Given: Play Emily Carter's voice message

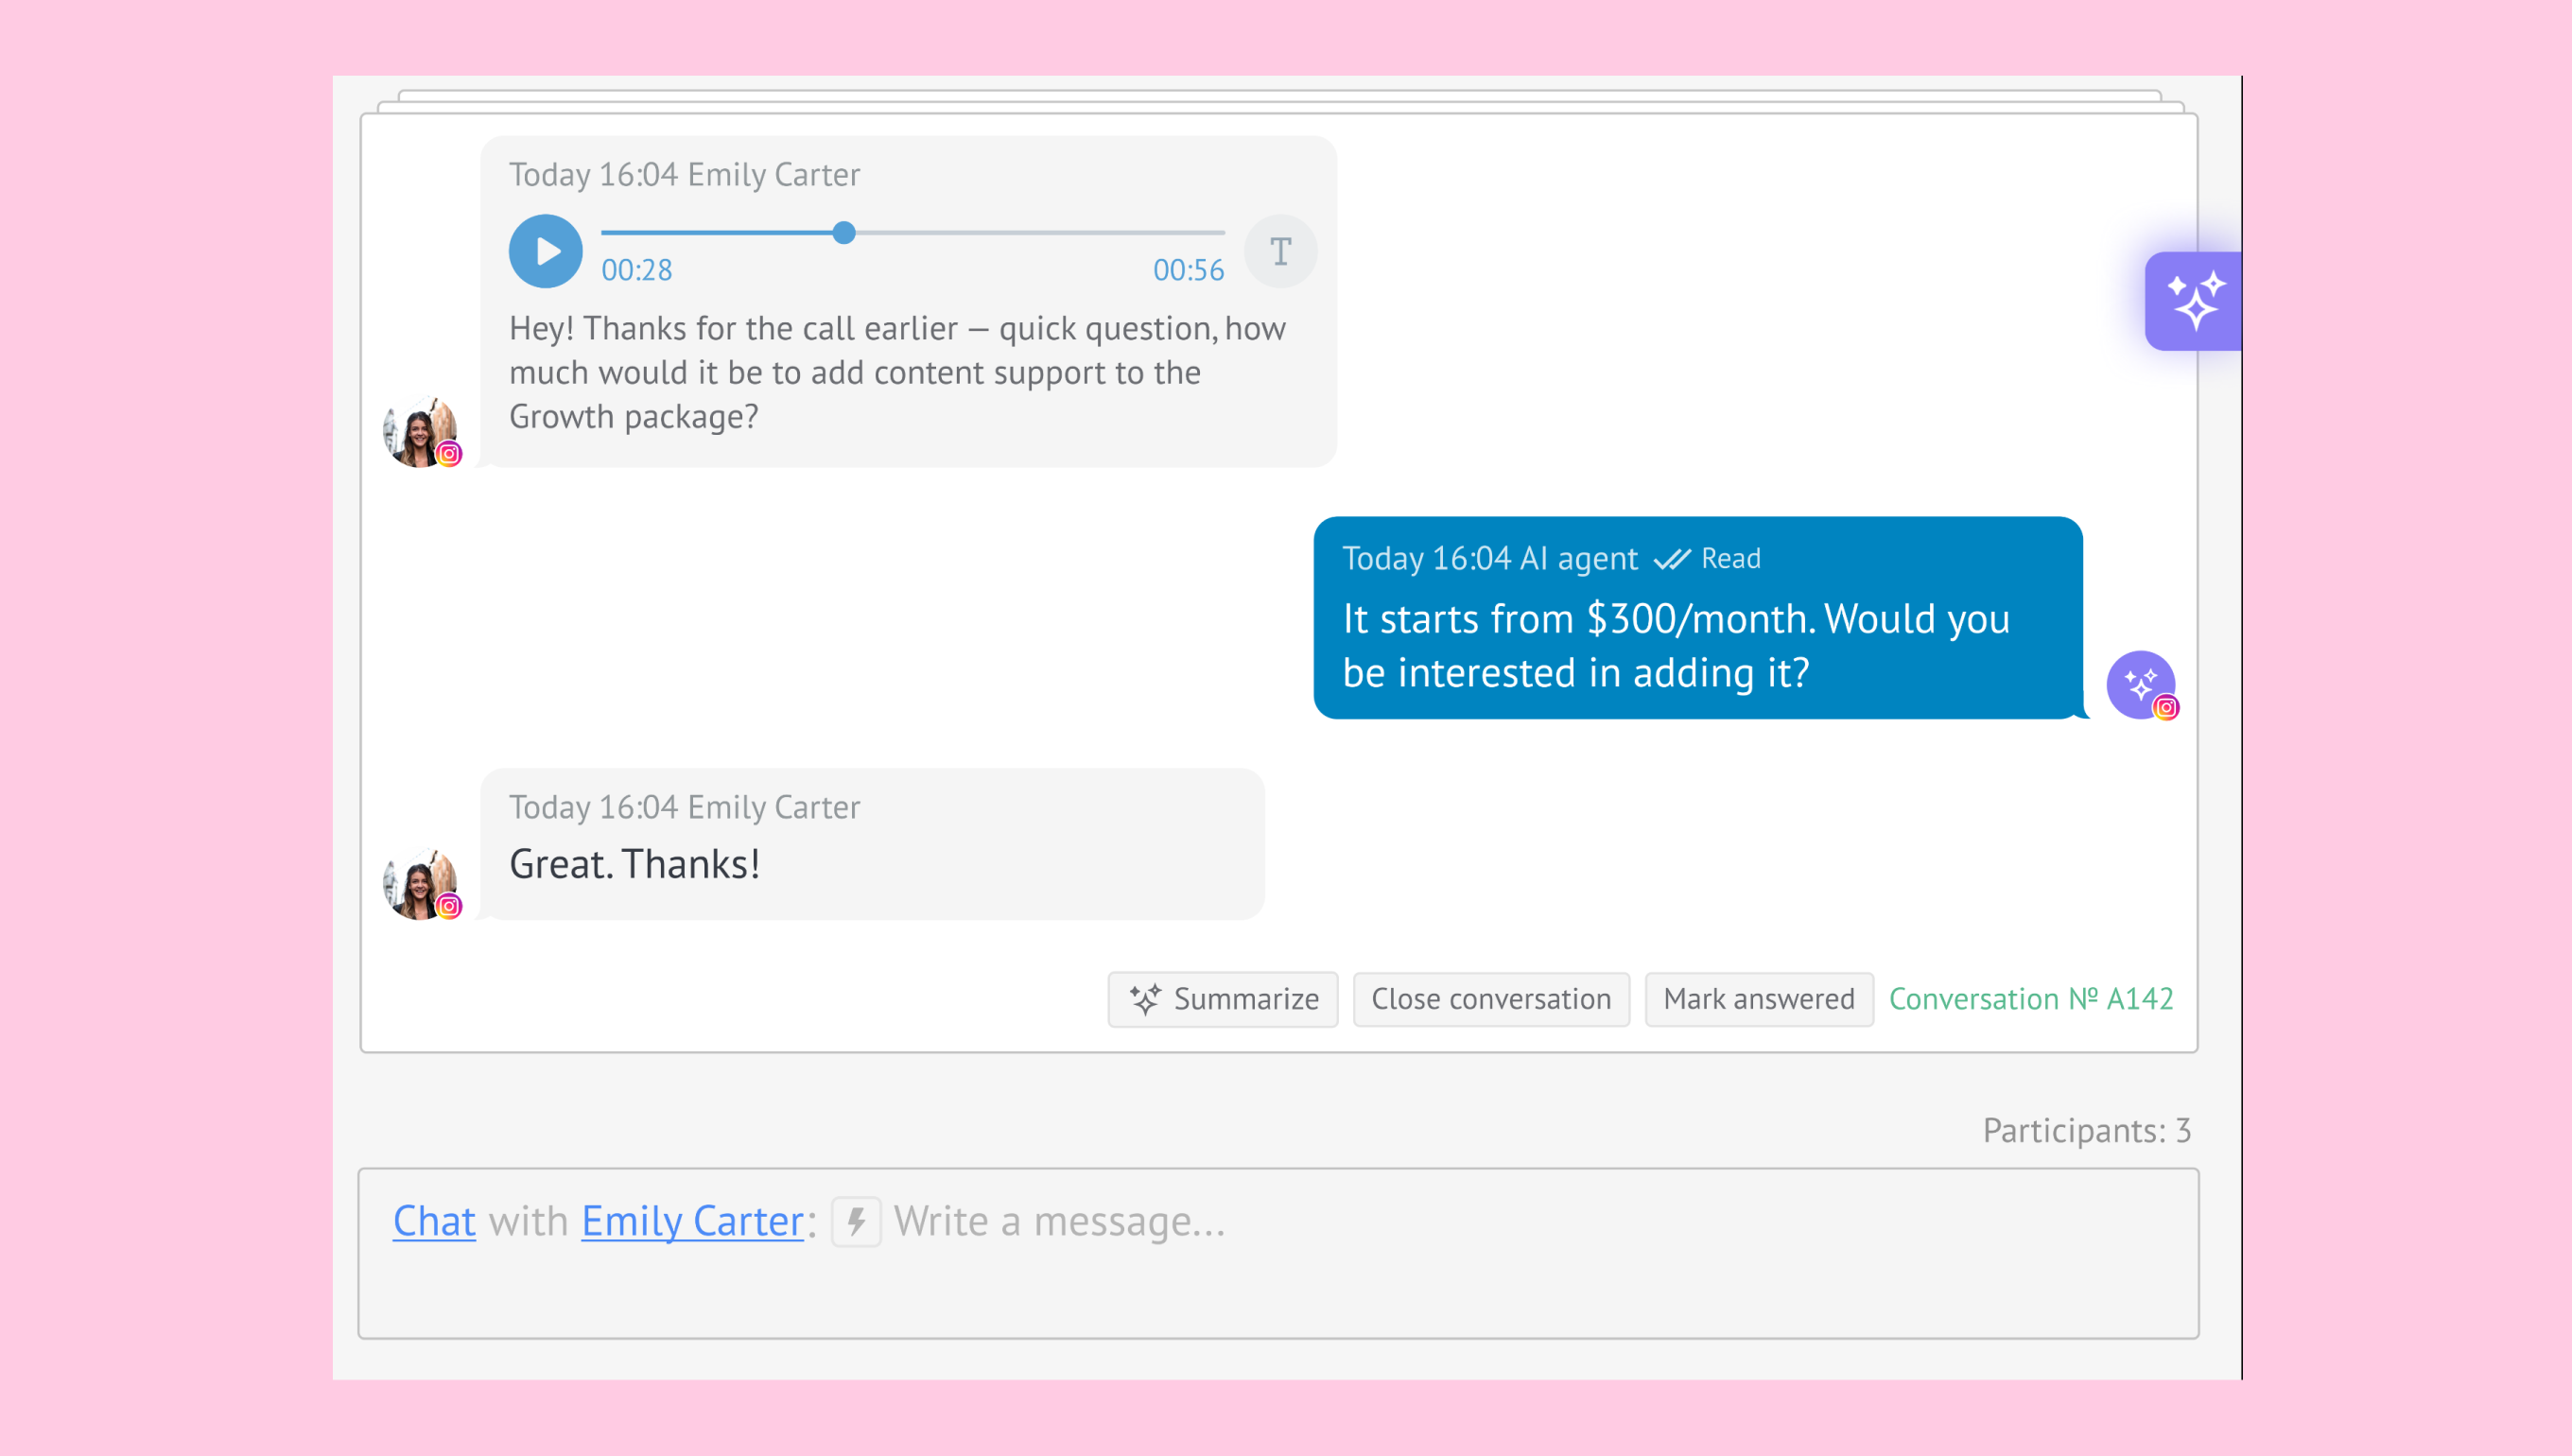Looking at the screenshot, I should tap(545, 251).
